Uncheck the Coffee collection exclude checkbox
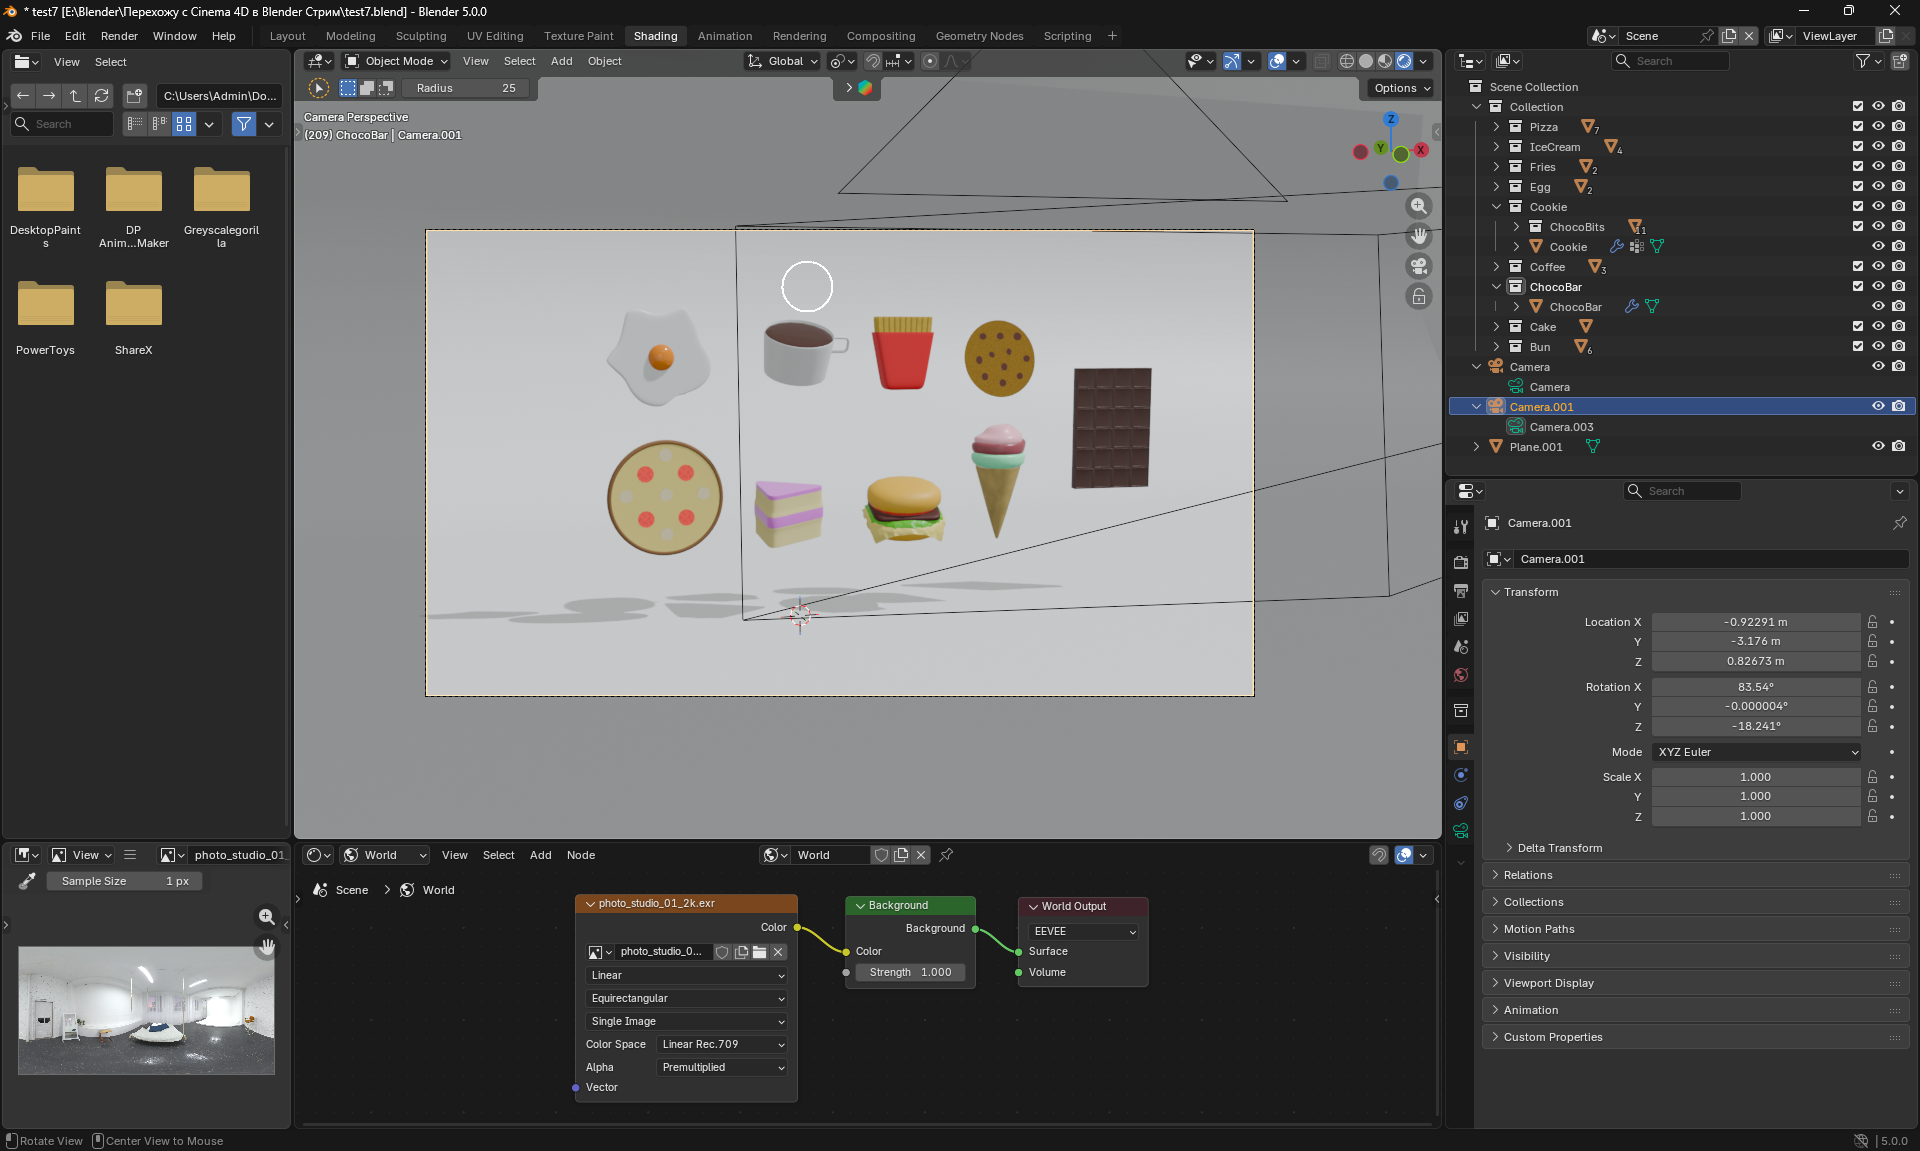This screenshot has height=1151, width=1920. (1858, 267)
